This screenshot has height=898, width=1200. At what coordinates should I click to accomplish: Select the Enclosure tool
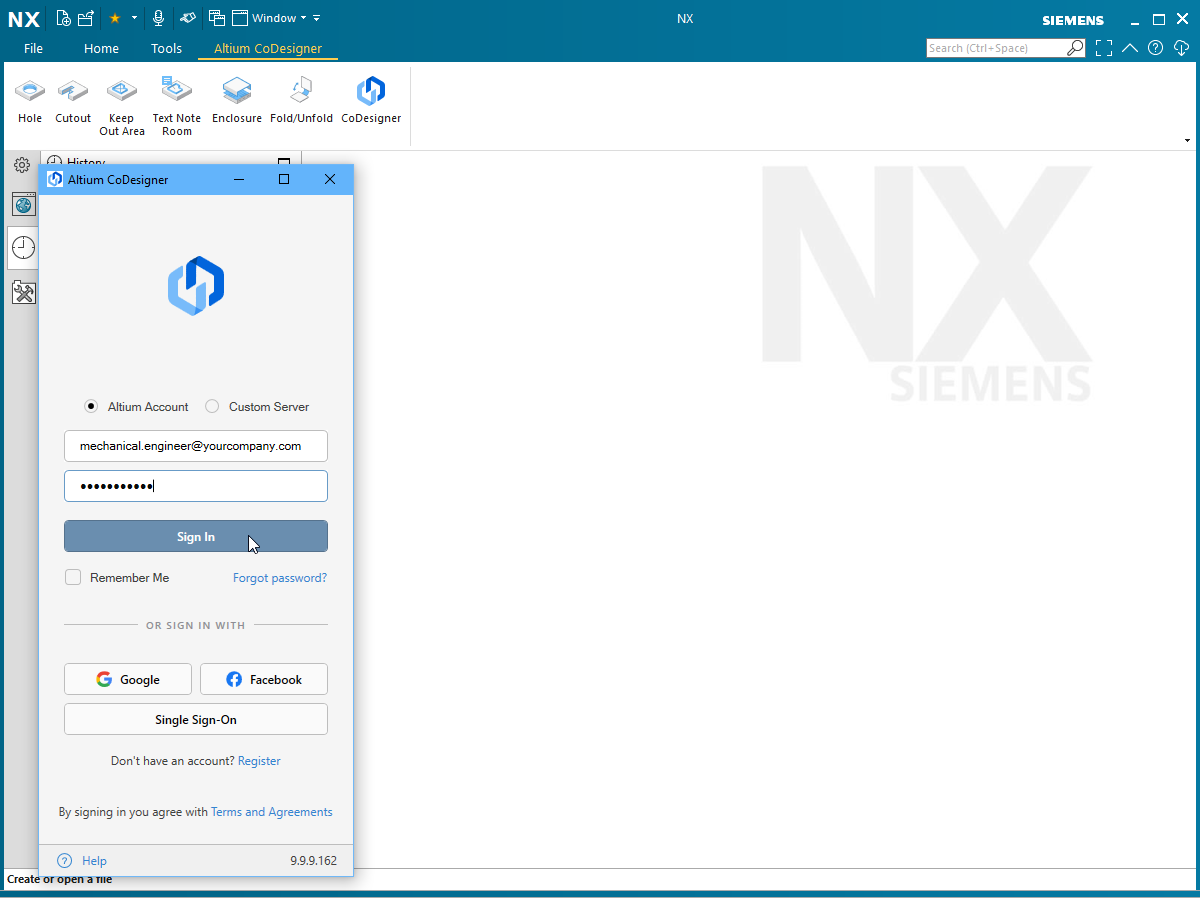click(x=237, y=100)
